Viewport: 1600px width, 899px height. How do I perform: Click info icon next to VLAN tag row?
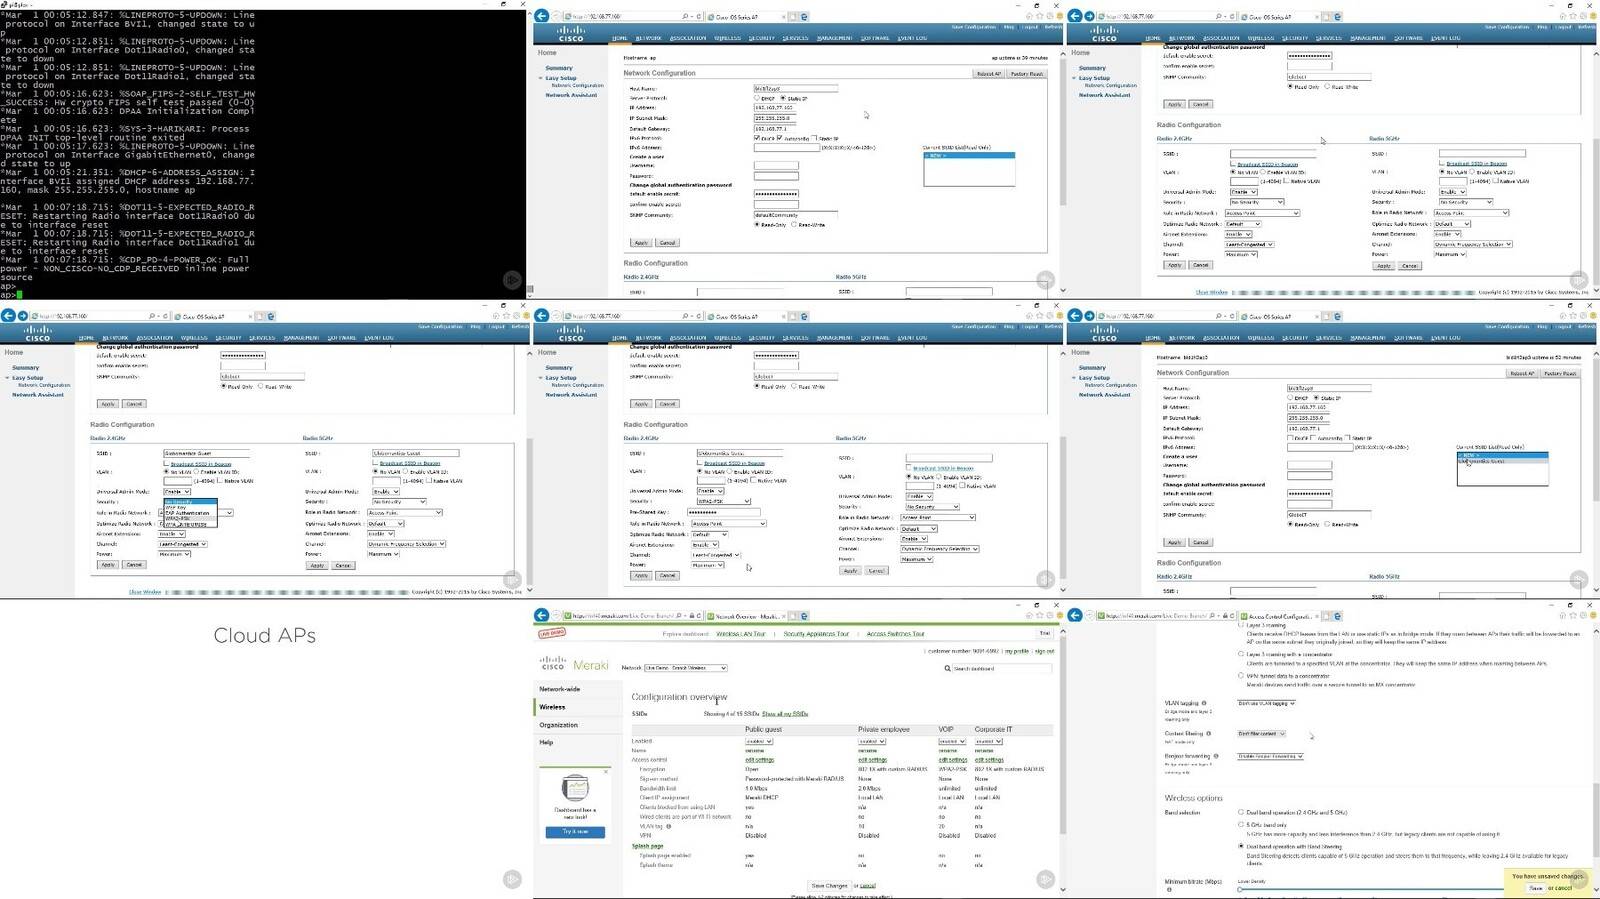(x=669, y=826)
